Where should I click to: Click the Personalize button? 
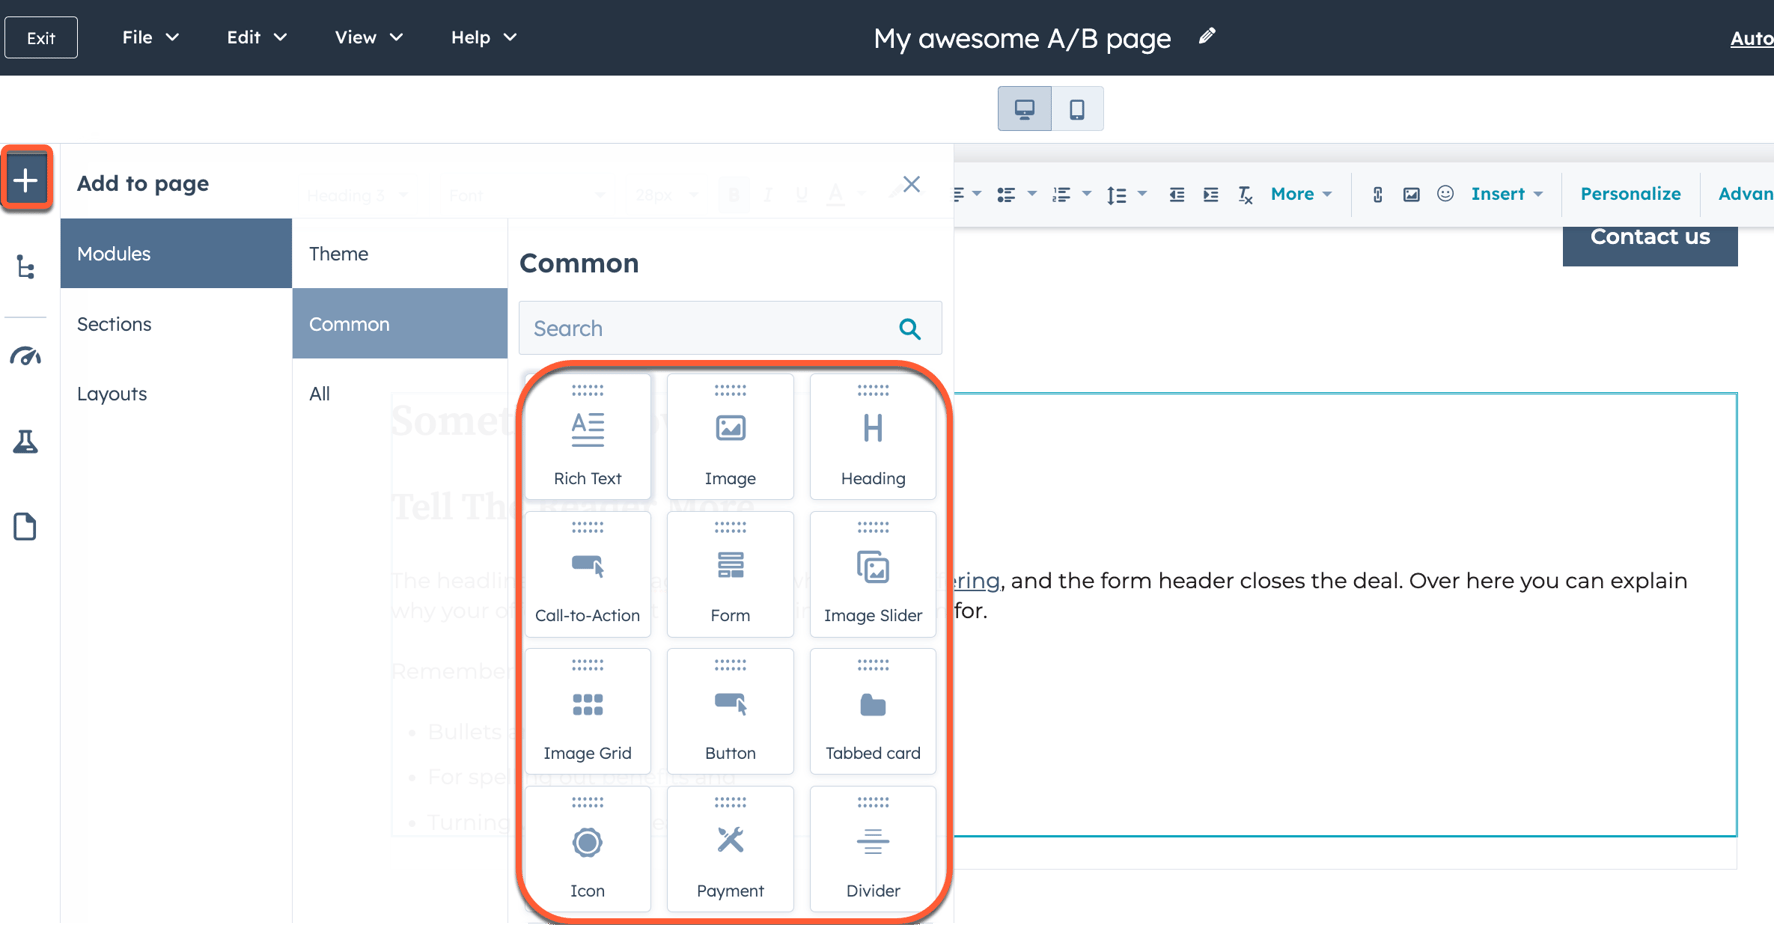tap(1630, 194)
